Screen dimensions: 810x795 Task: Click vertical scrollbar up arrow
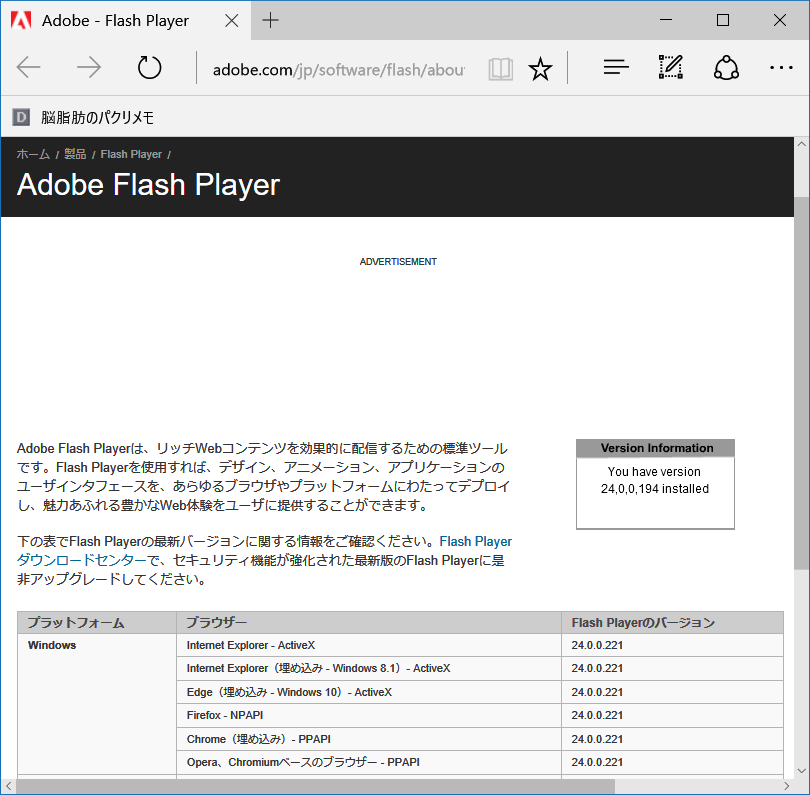pyautogui.click(x=801, y=144)
